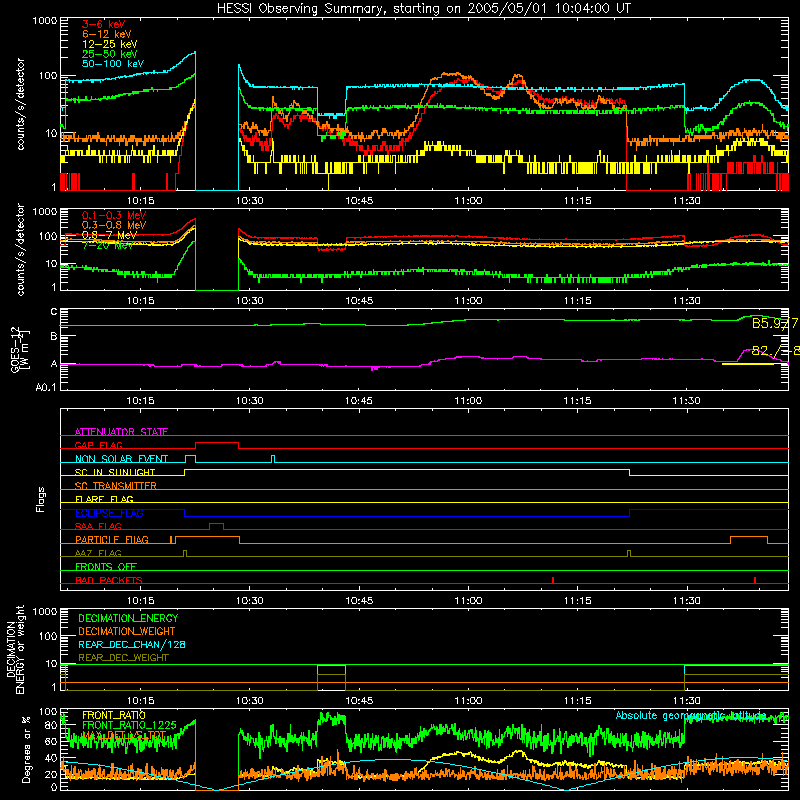The height and width of the screenshot is (800, 800).
Task: Click the 0.3-0.8 MeV legend label
Action: click(114, 225)
